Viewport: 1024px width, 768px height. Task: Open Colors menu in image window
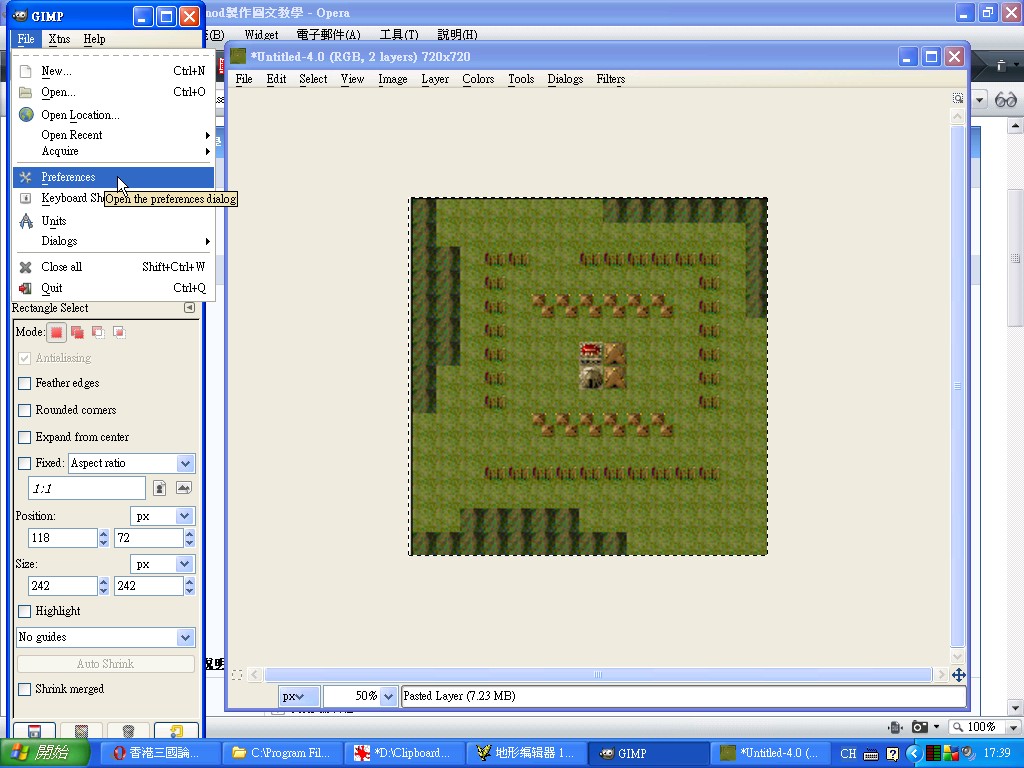coord(478,79)
